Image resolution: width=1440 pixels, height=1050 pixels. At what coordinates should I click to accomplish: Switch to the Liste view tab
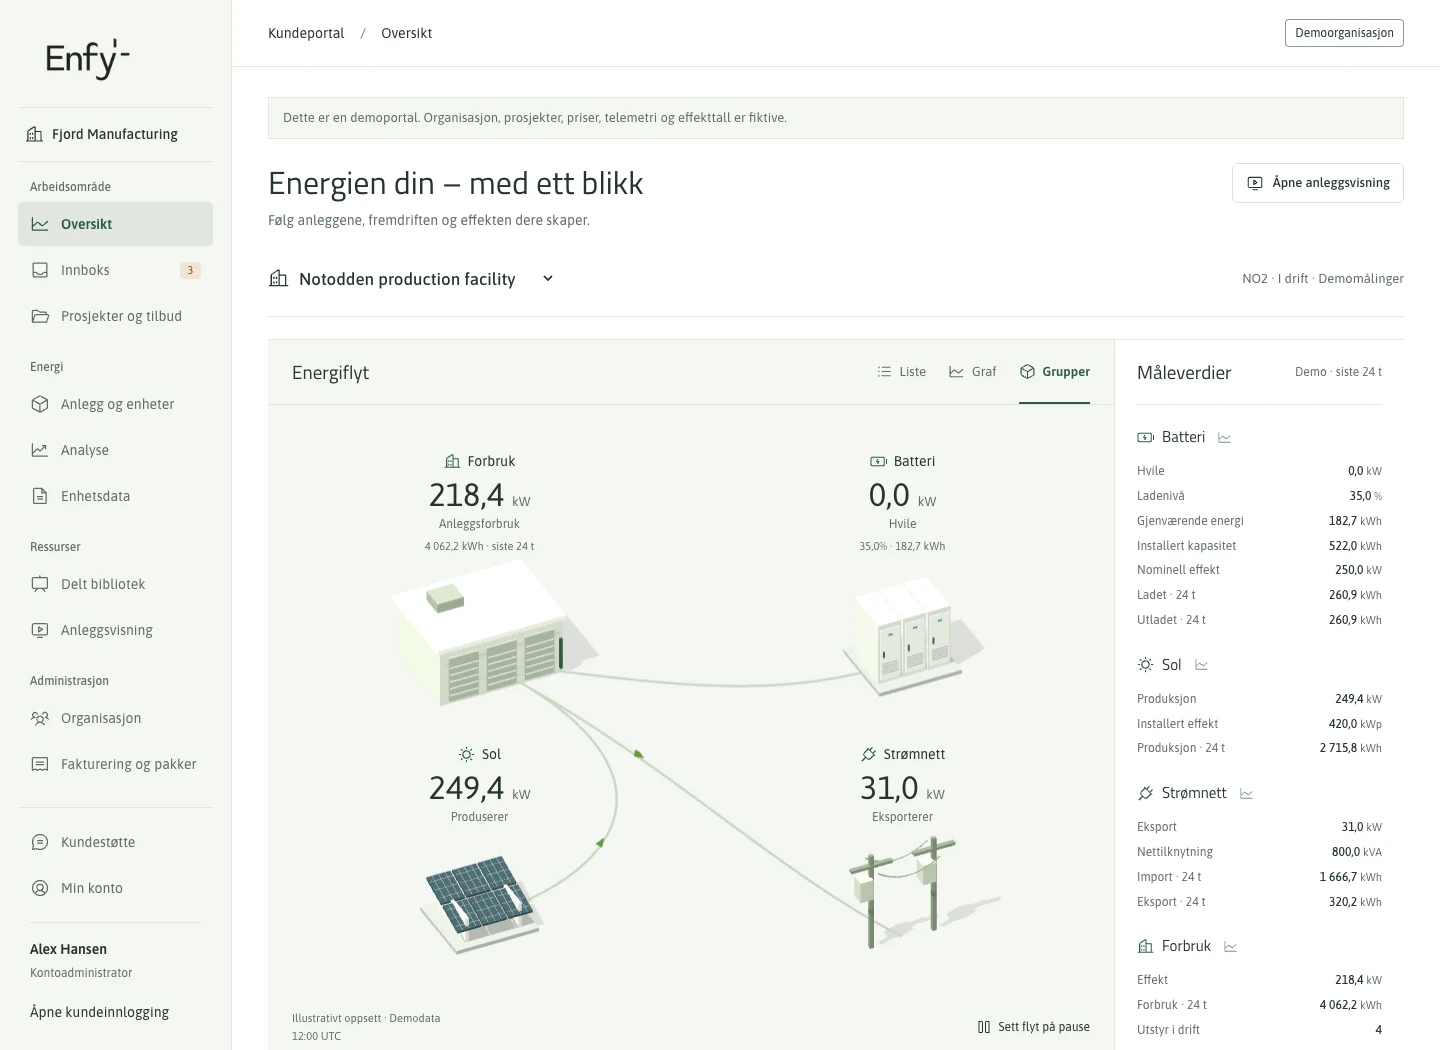click(901, 372)
